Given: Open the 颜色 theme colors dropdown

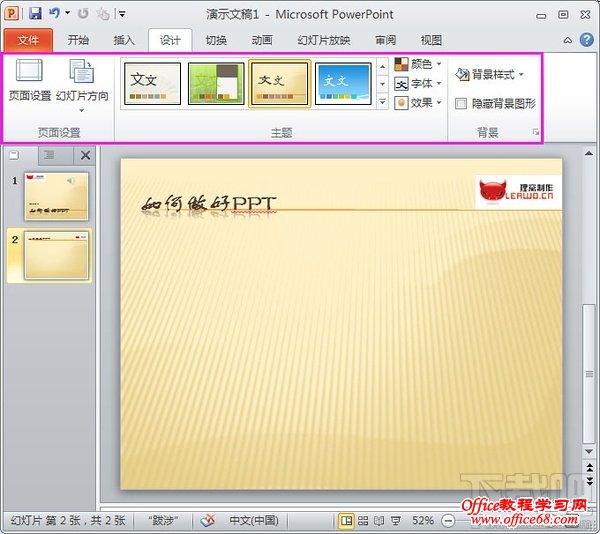Looking at the screenshot, I should point(418,64).
